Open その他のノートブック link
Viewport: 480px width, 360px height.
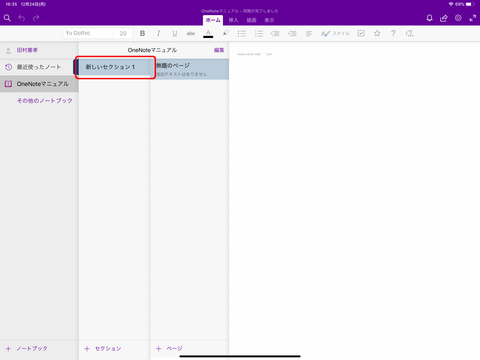[x=45, y=100]
